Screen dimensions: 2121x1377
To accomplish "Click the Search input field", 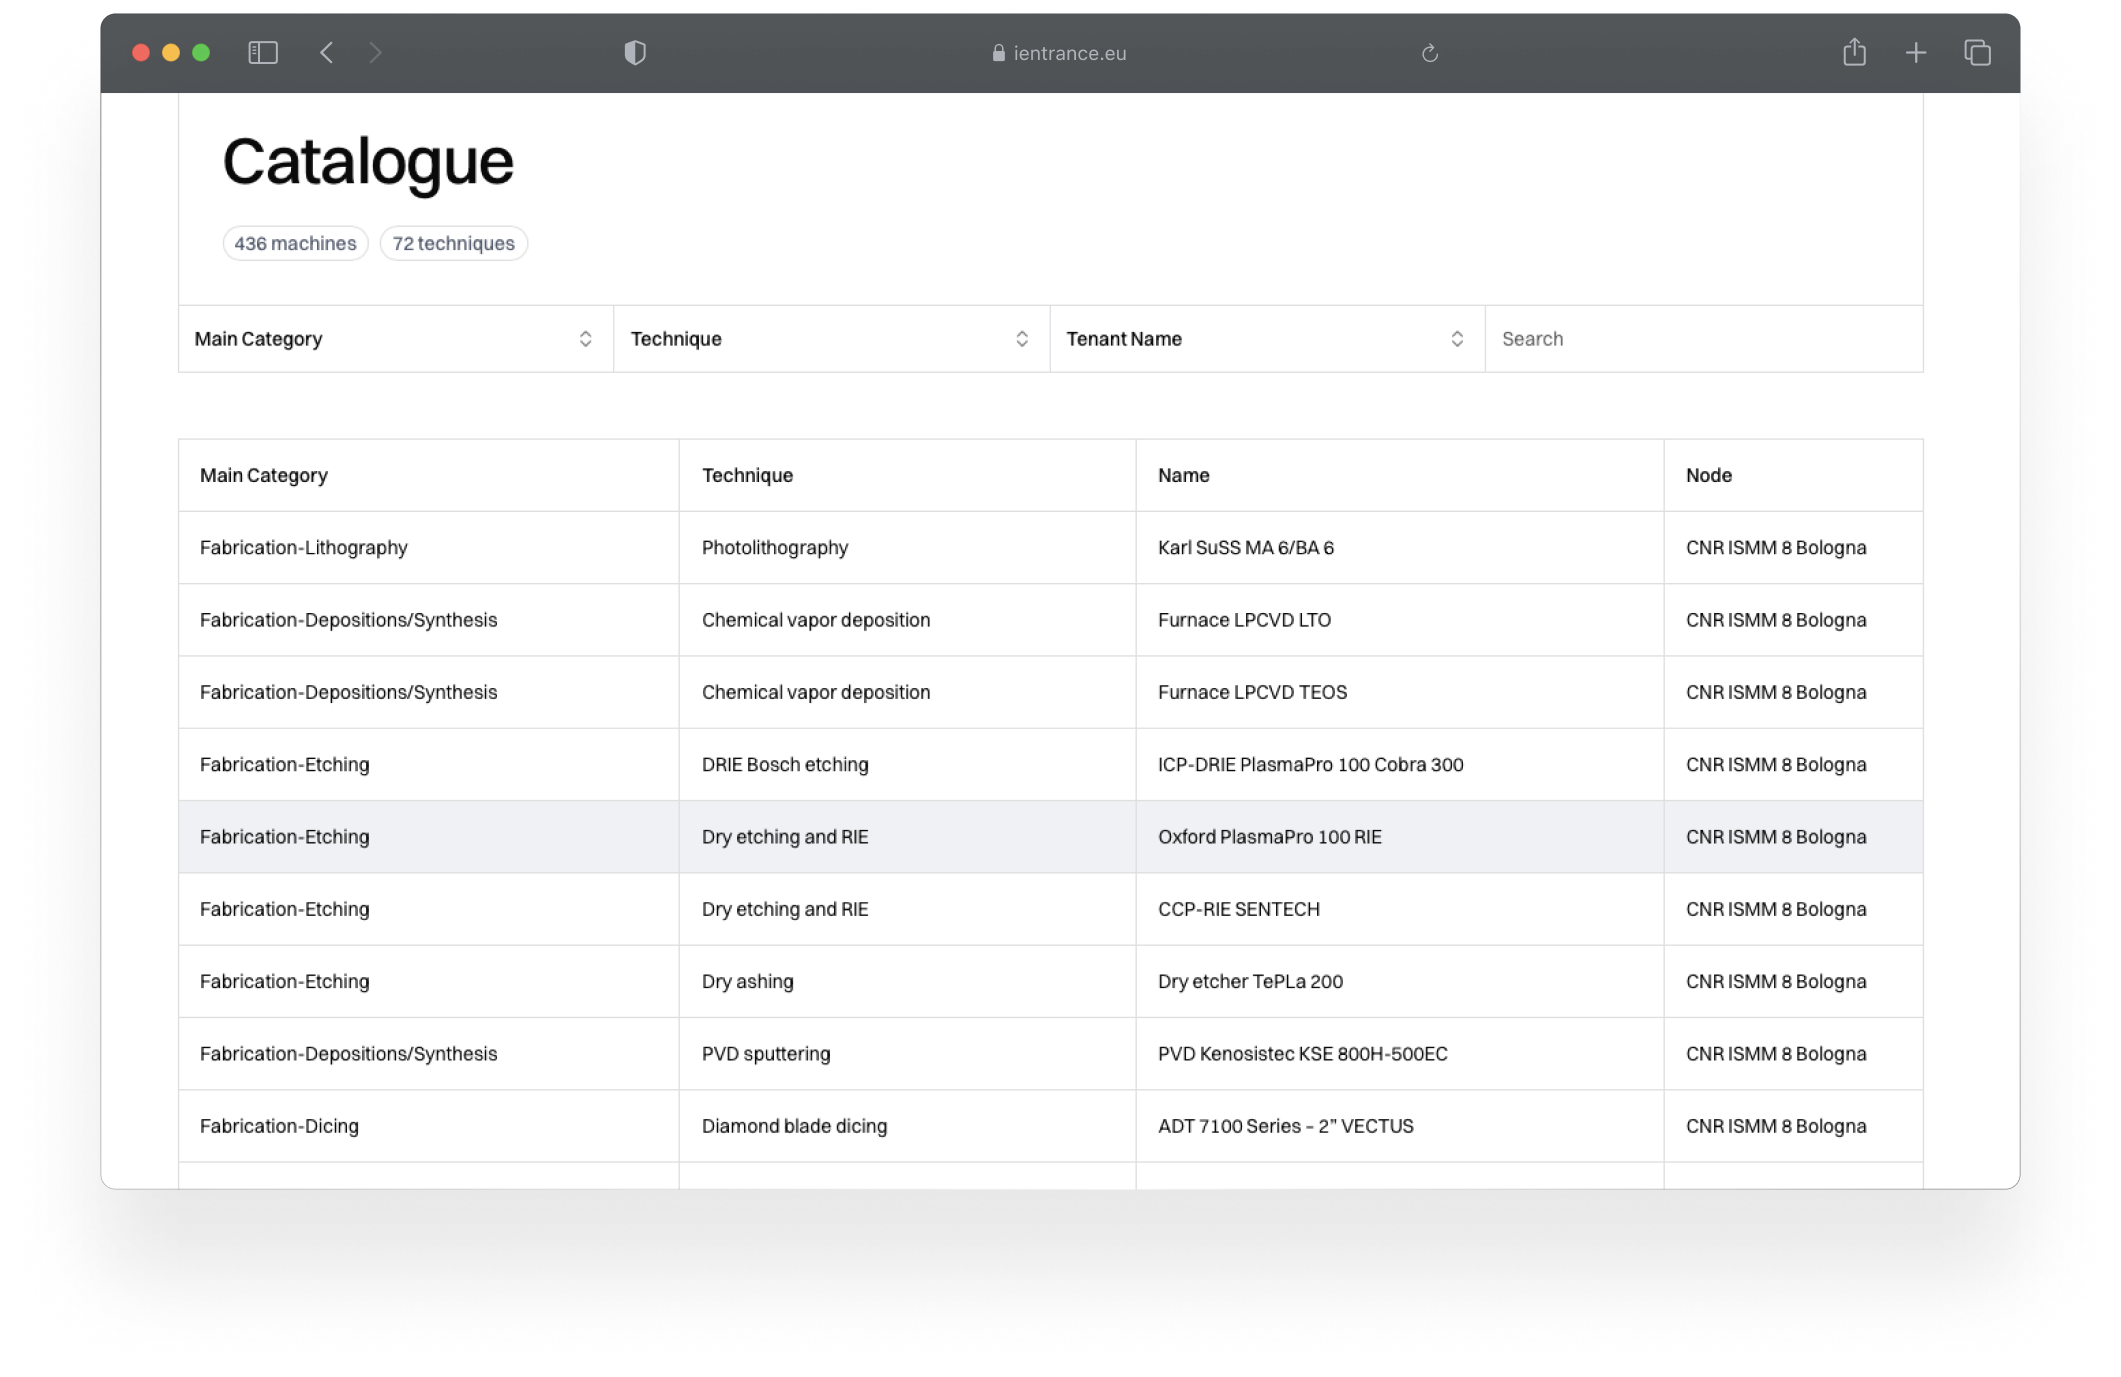I will point(1700,339).
